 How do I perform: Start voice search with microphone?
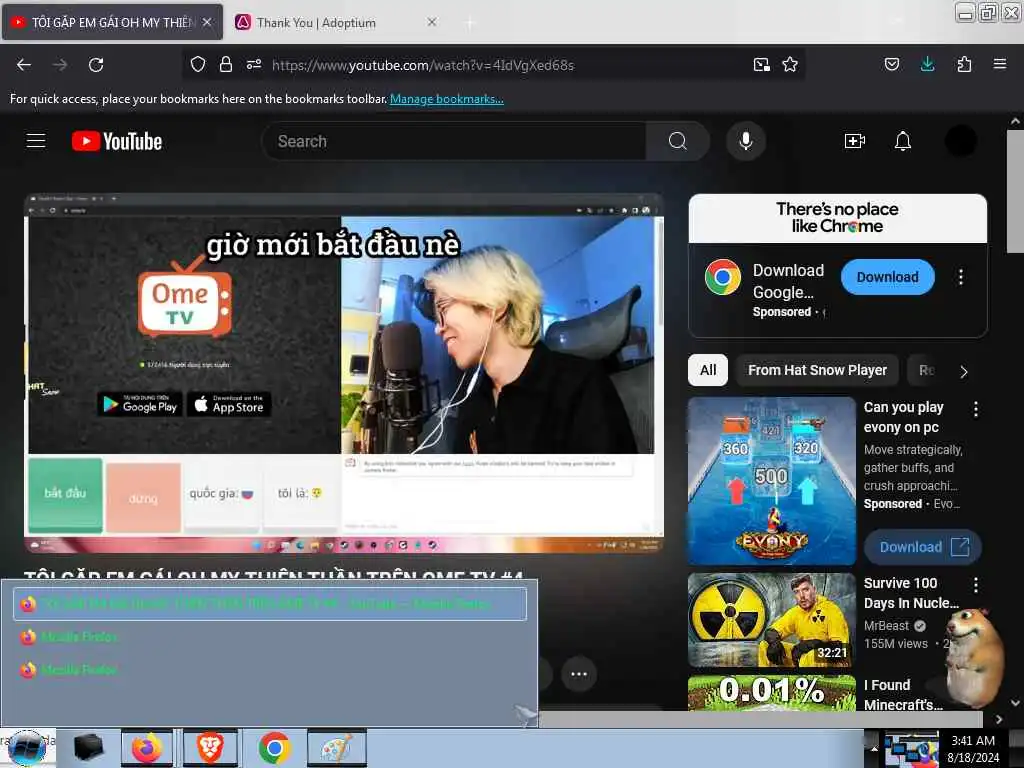coord(746,141)
